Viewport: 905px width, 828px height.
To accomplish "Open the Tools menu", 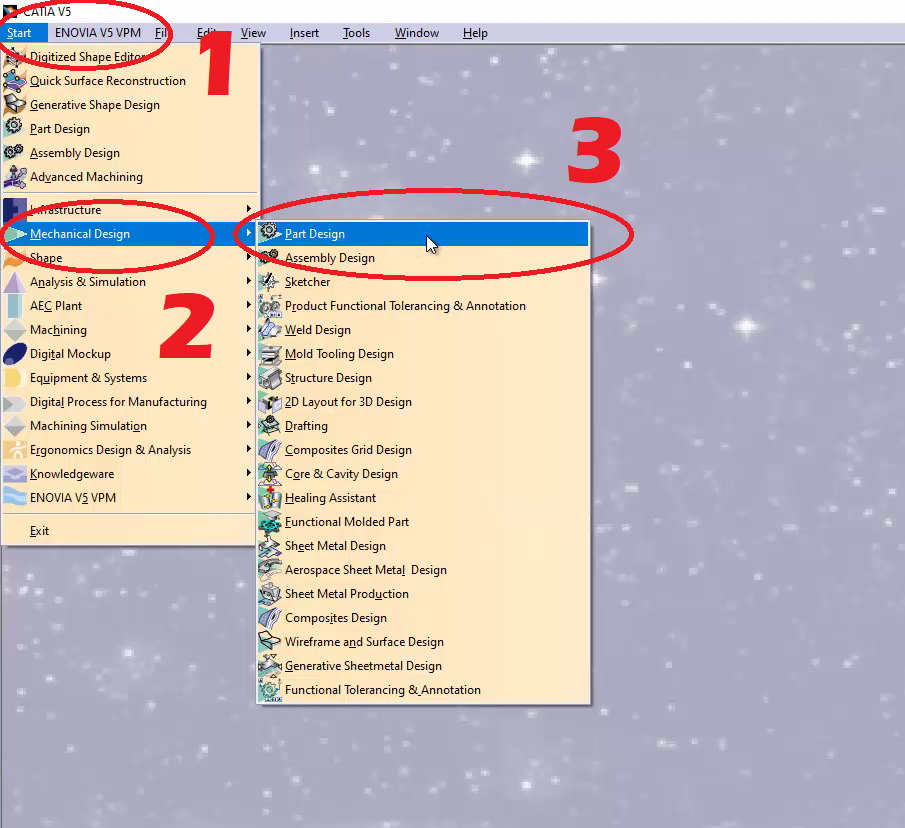I will 356,33.
